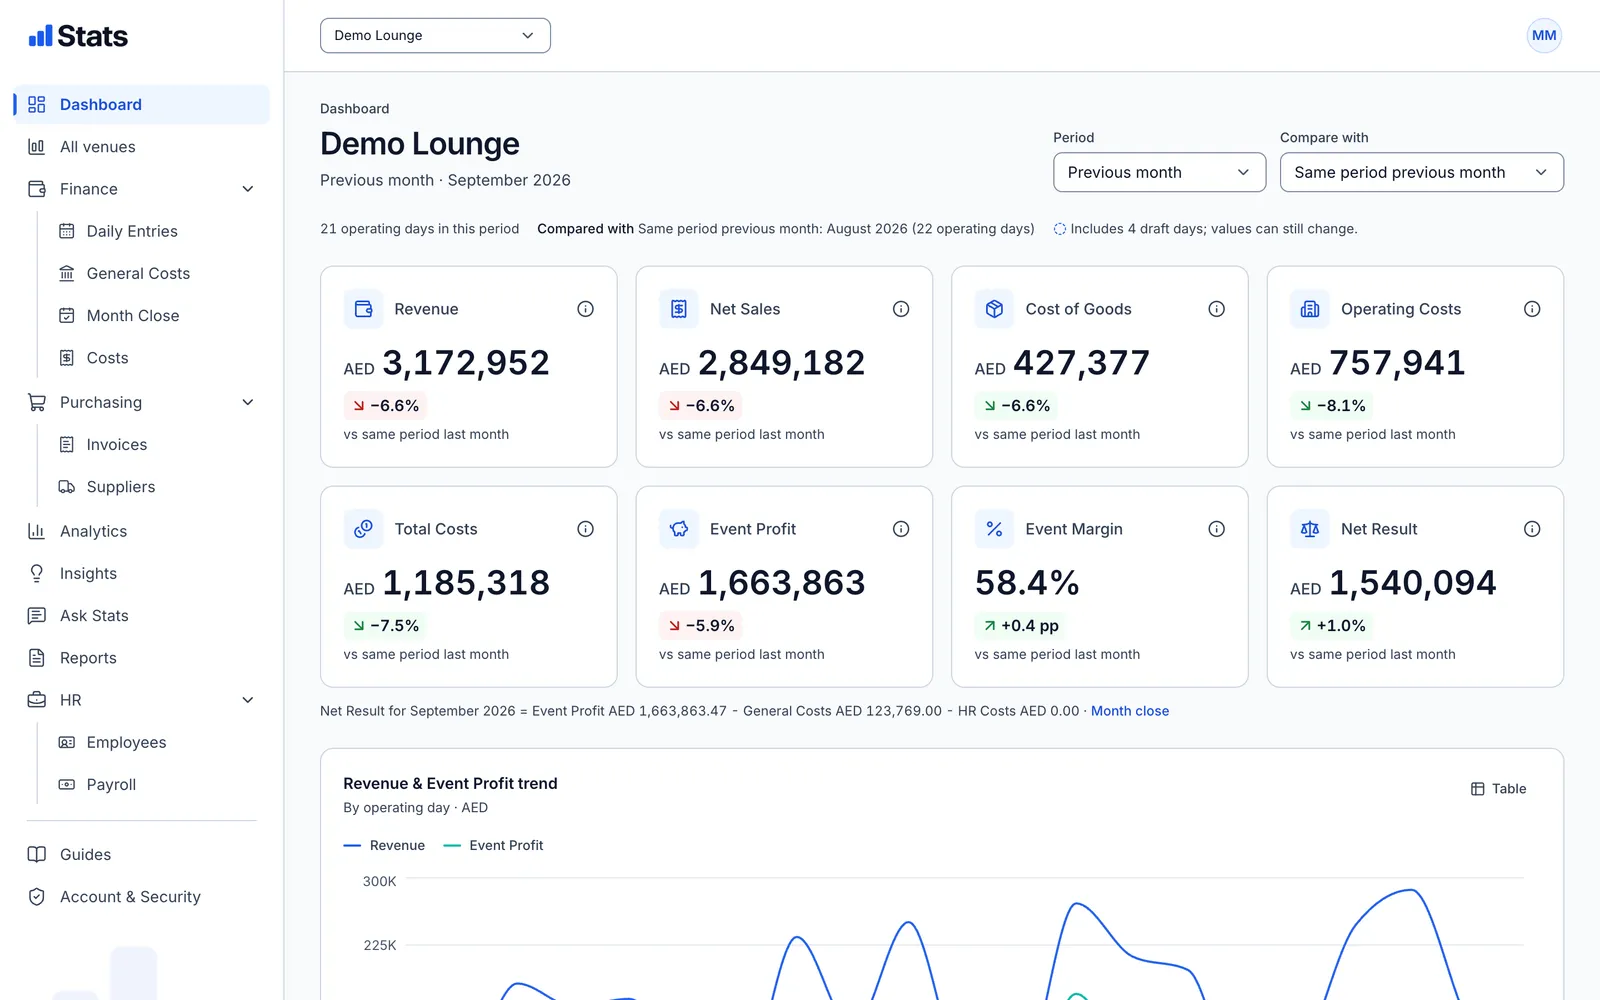Open the Demo Lounge venue dropdown

coord(435,35)
